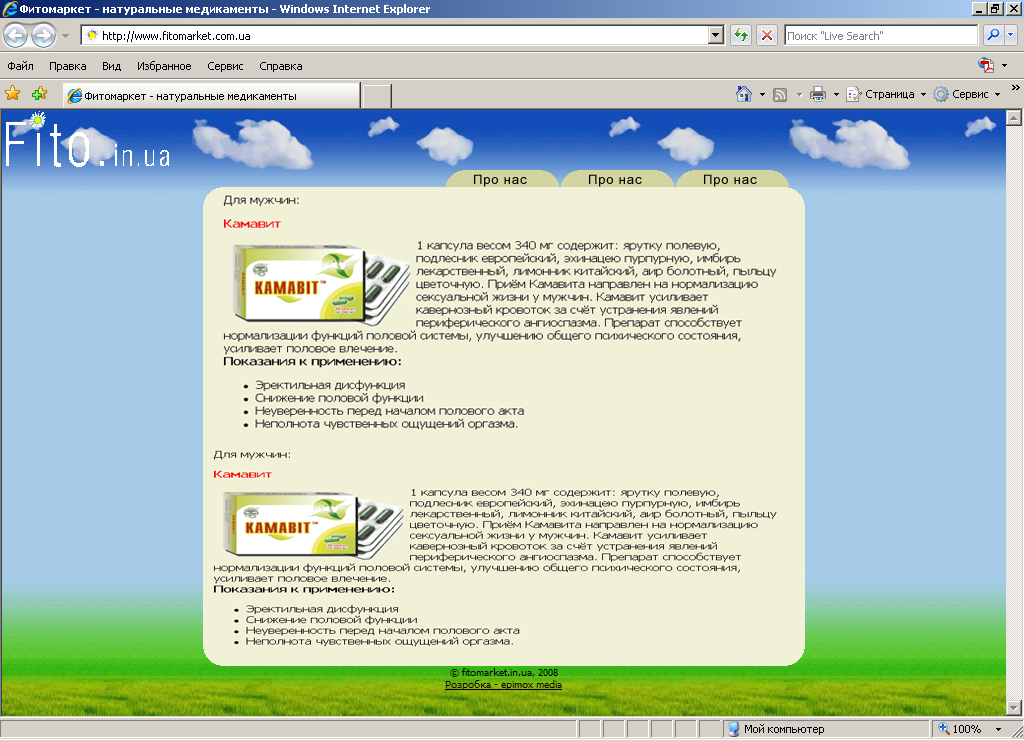The height and width of the screenshot is (740, 1024).
Task: Click the first Показания к применению: heading
Action: pos(312,362)
